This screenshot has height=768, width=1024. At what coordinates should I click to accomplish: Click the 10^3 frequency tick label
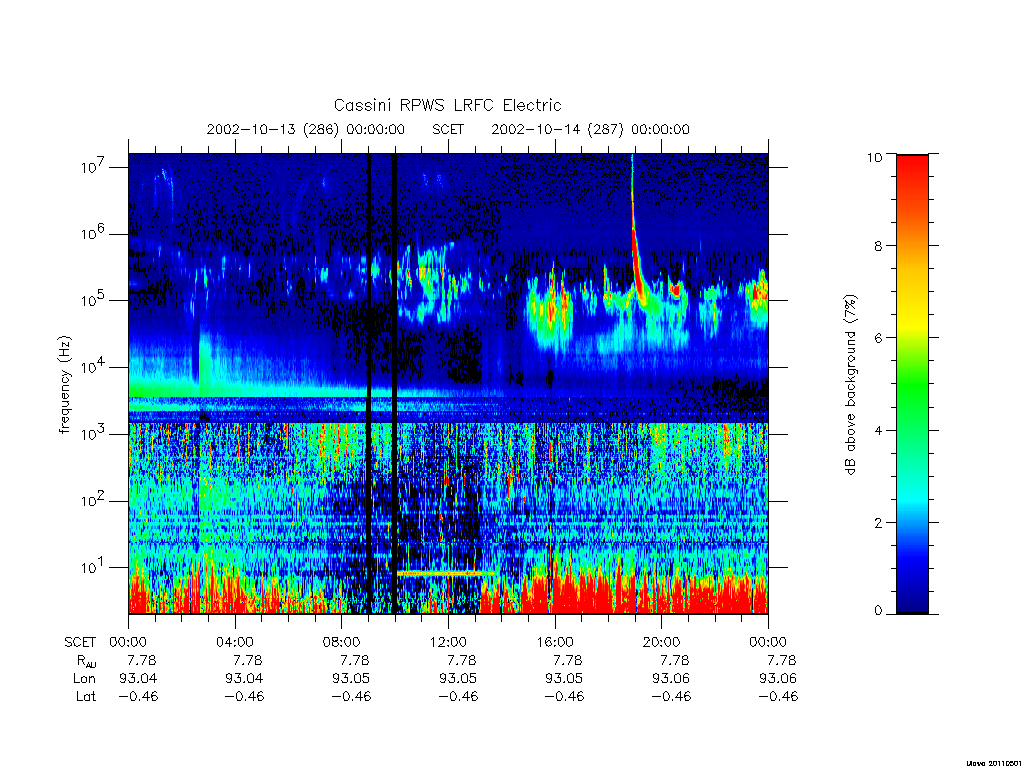93,434
